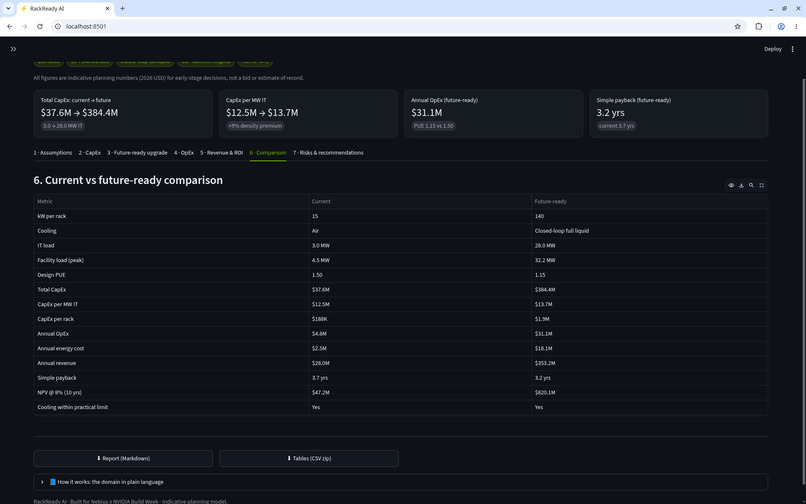Click the section 6 comparison heading

[x=128, y=180]
